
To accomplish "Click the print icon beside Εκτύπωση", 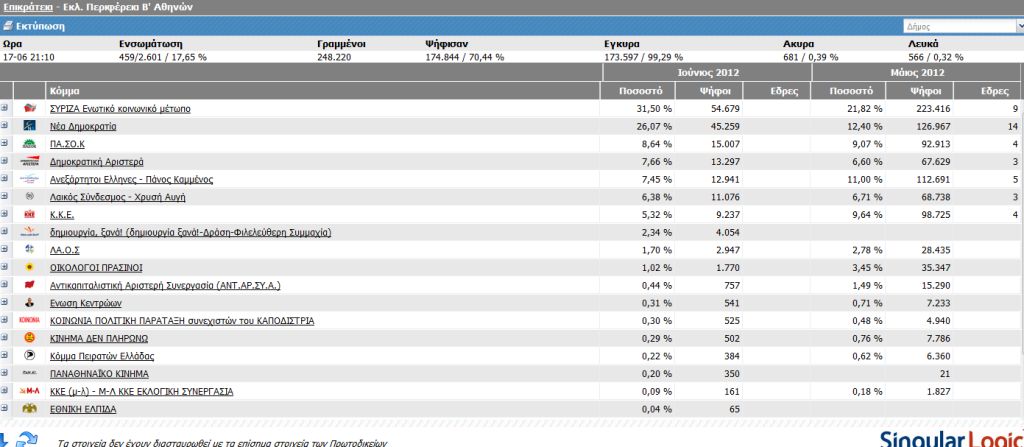I will 7,27.
